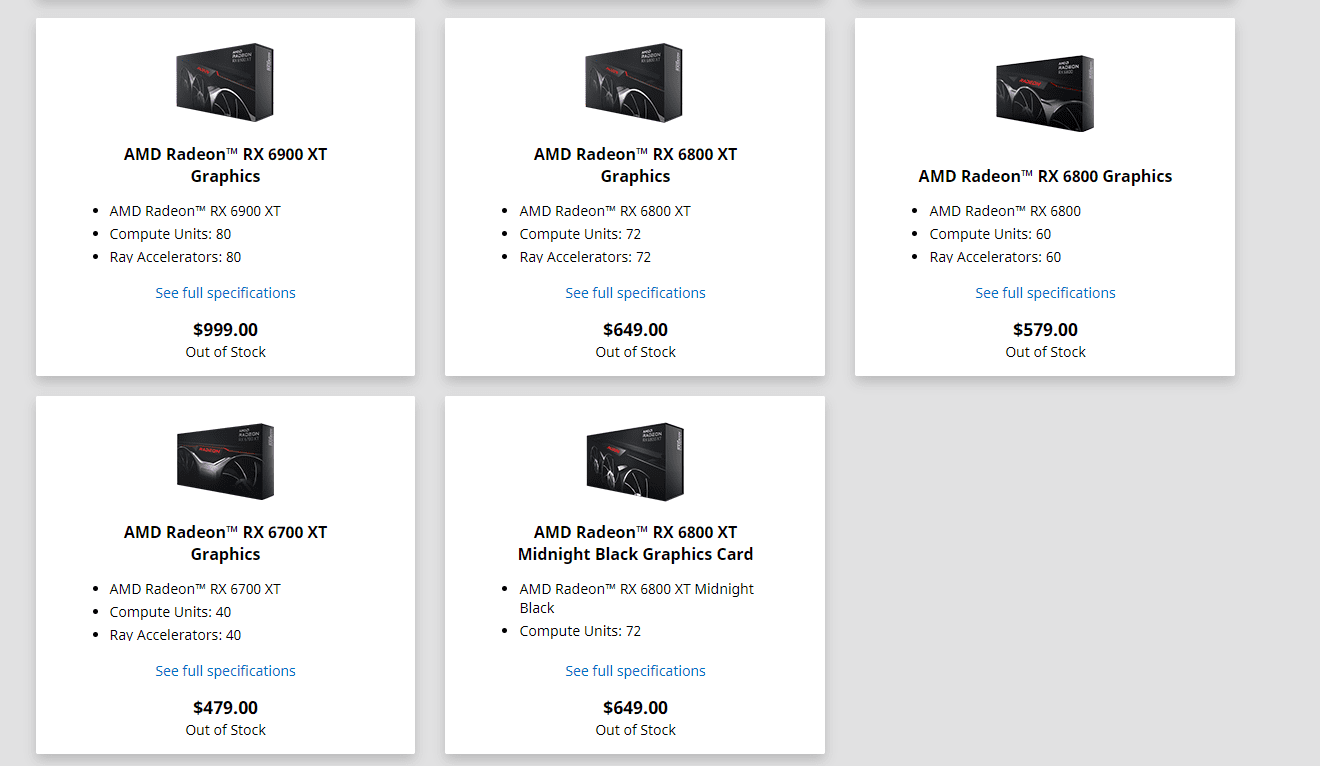This screenshot has height=766, width=1320.
Task: Click the $479.00 price on RX 6700 XT
Action: point(225,708)
